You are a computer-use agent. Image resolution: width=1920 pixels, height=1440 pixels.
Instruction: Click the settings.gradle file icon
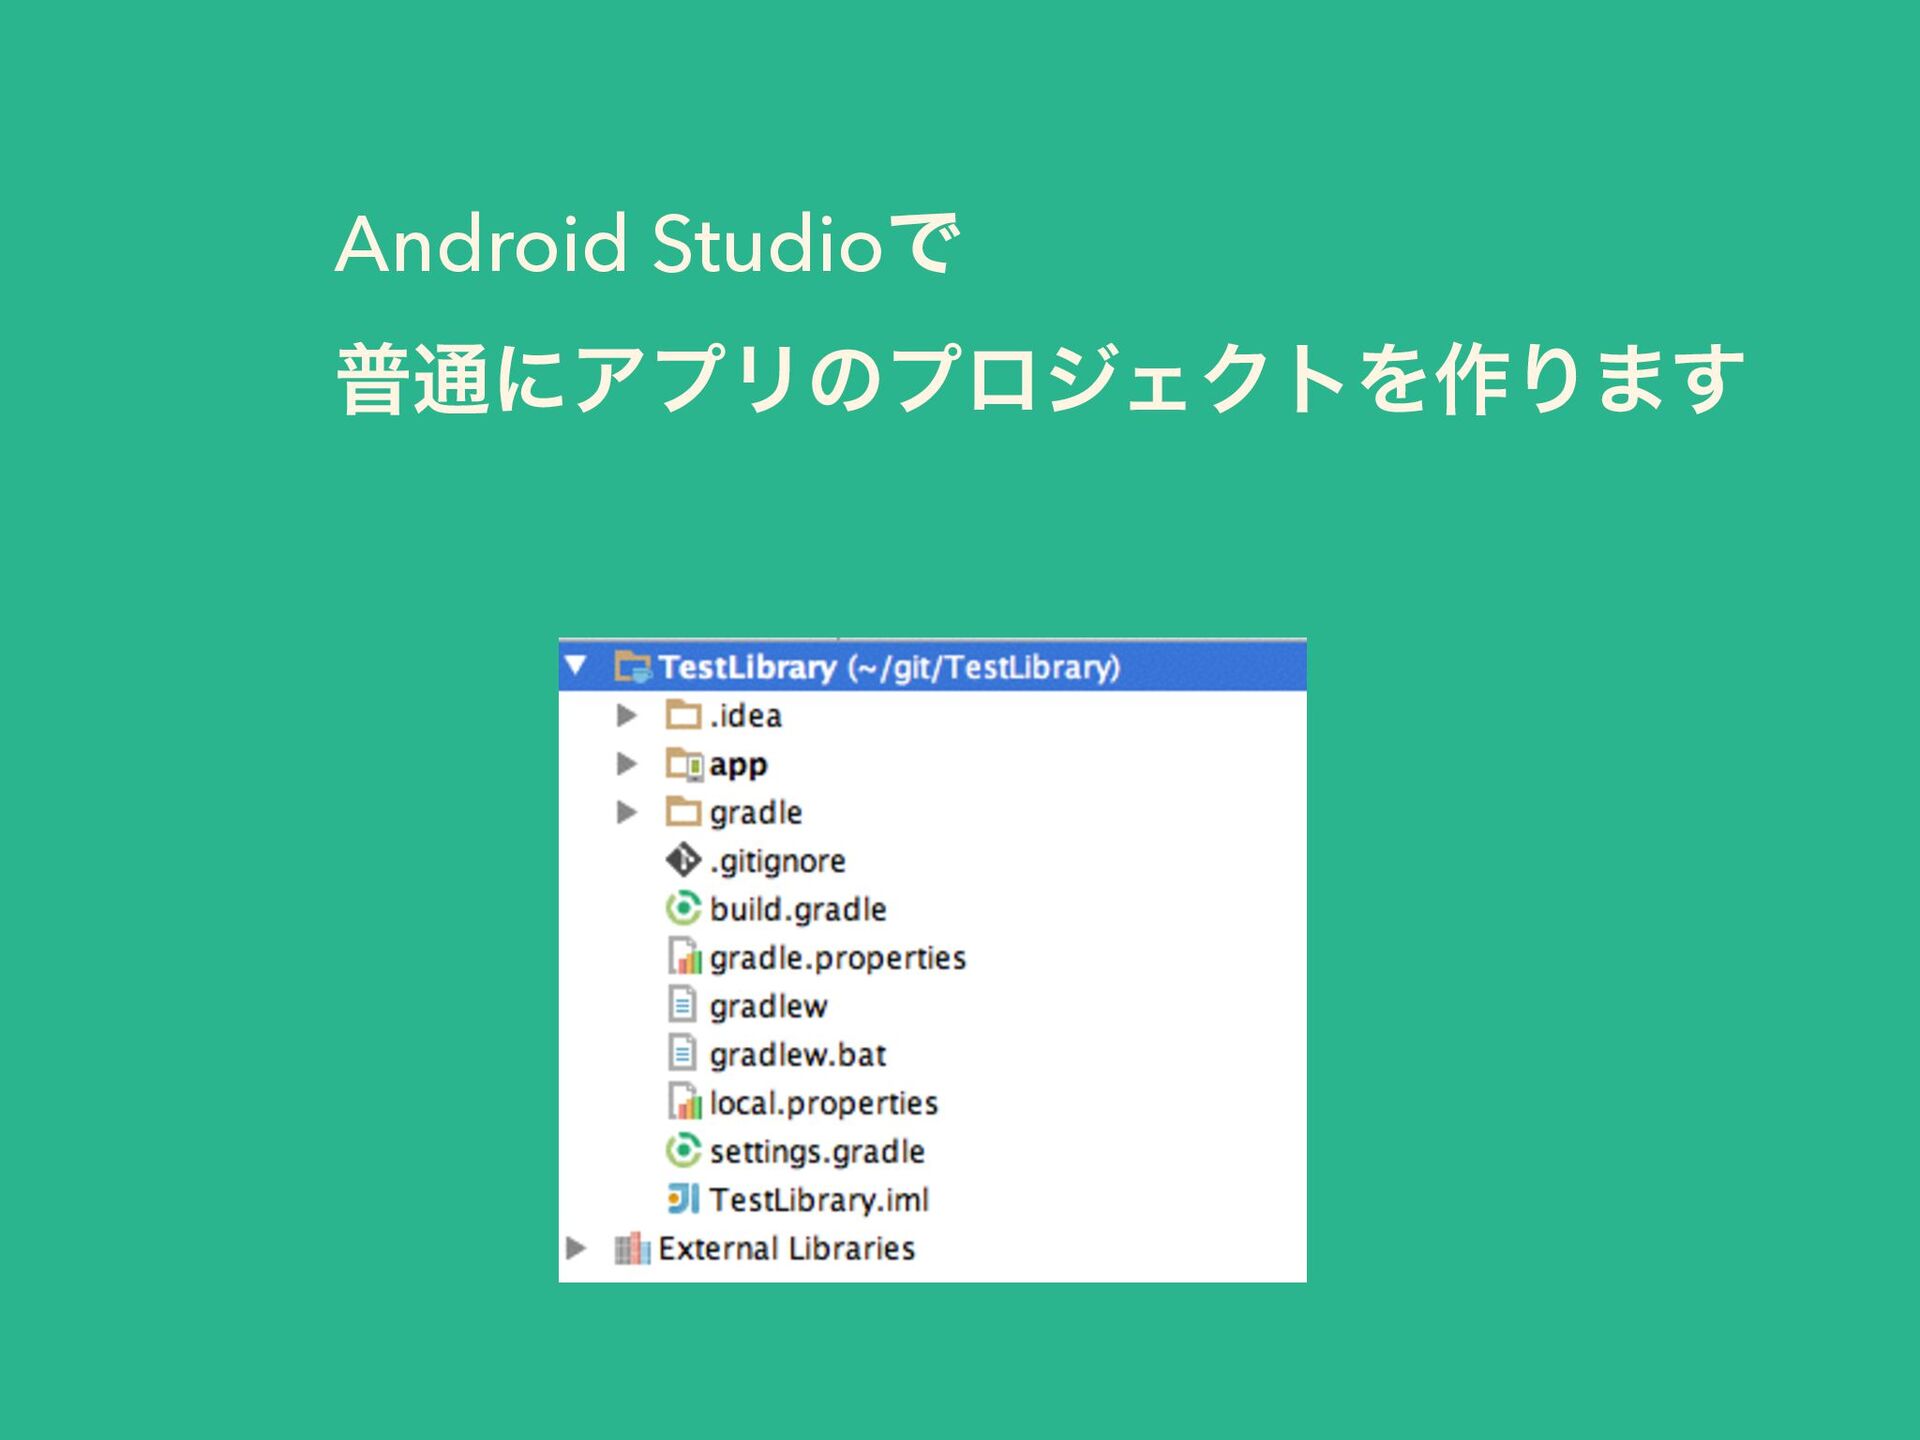click(683, 1150)
